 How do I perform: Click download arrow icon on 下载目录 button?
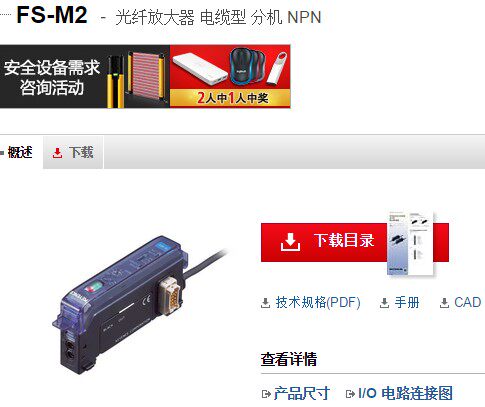coord(290,242)
